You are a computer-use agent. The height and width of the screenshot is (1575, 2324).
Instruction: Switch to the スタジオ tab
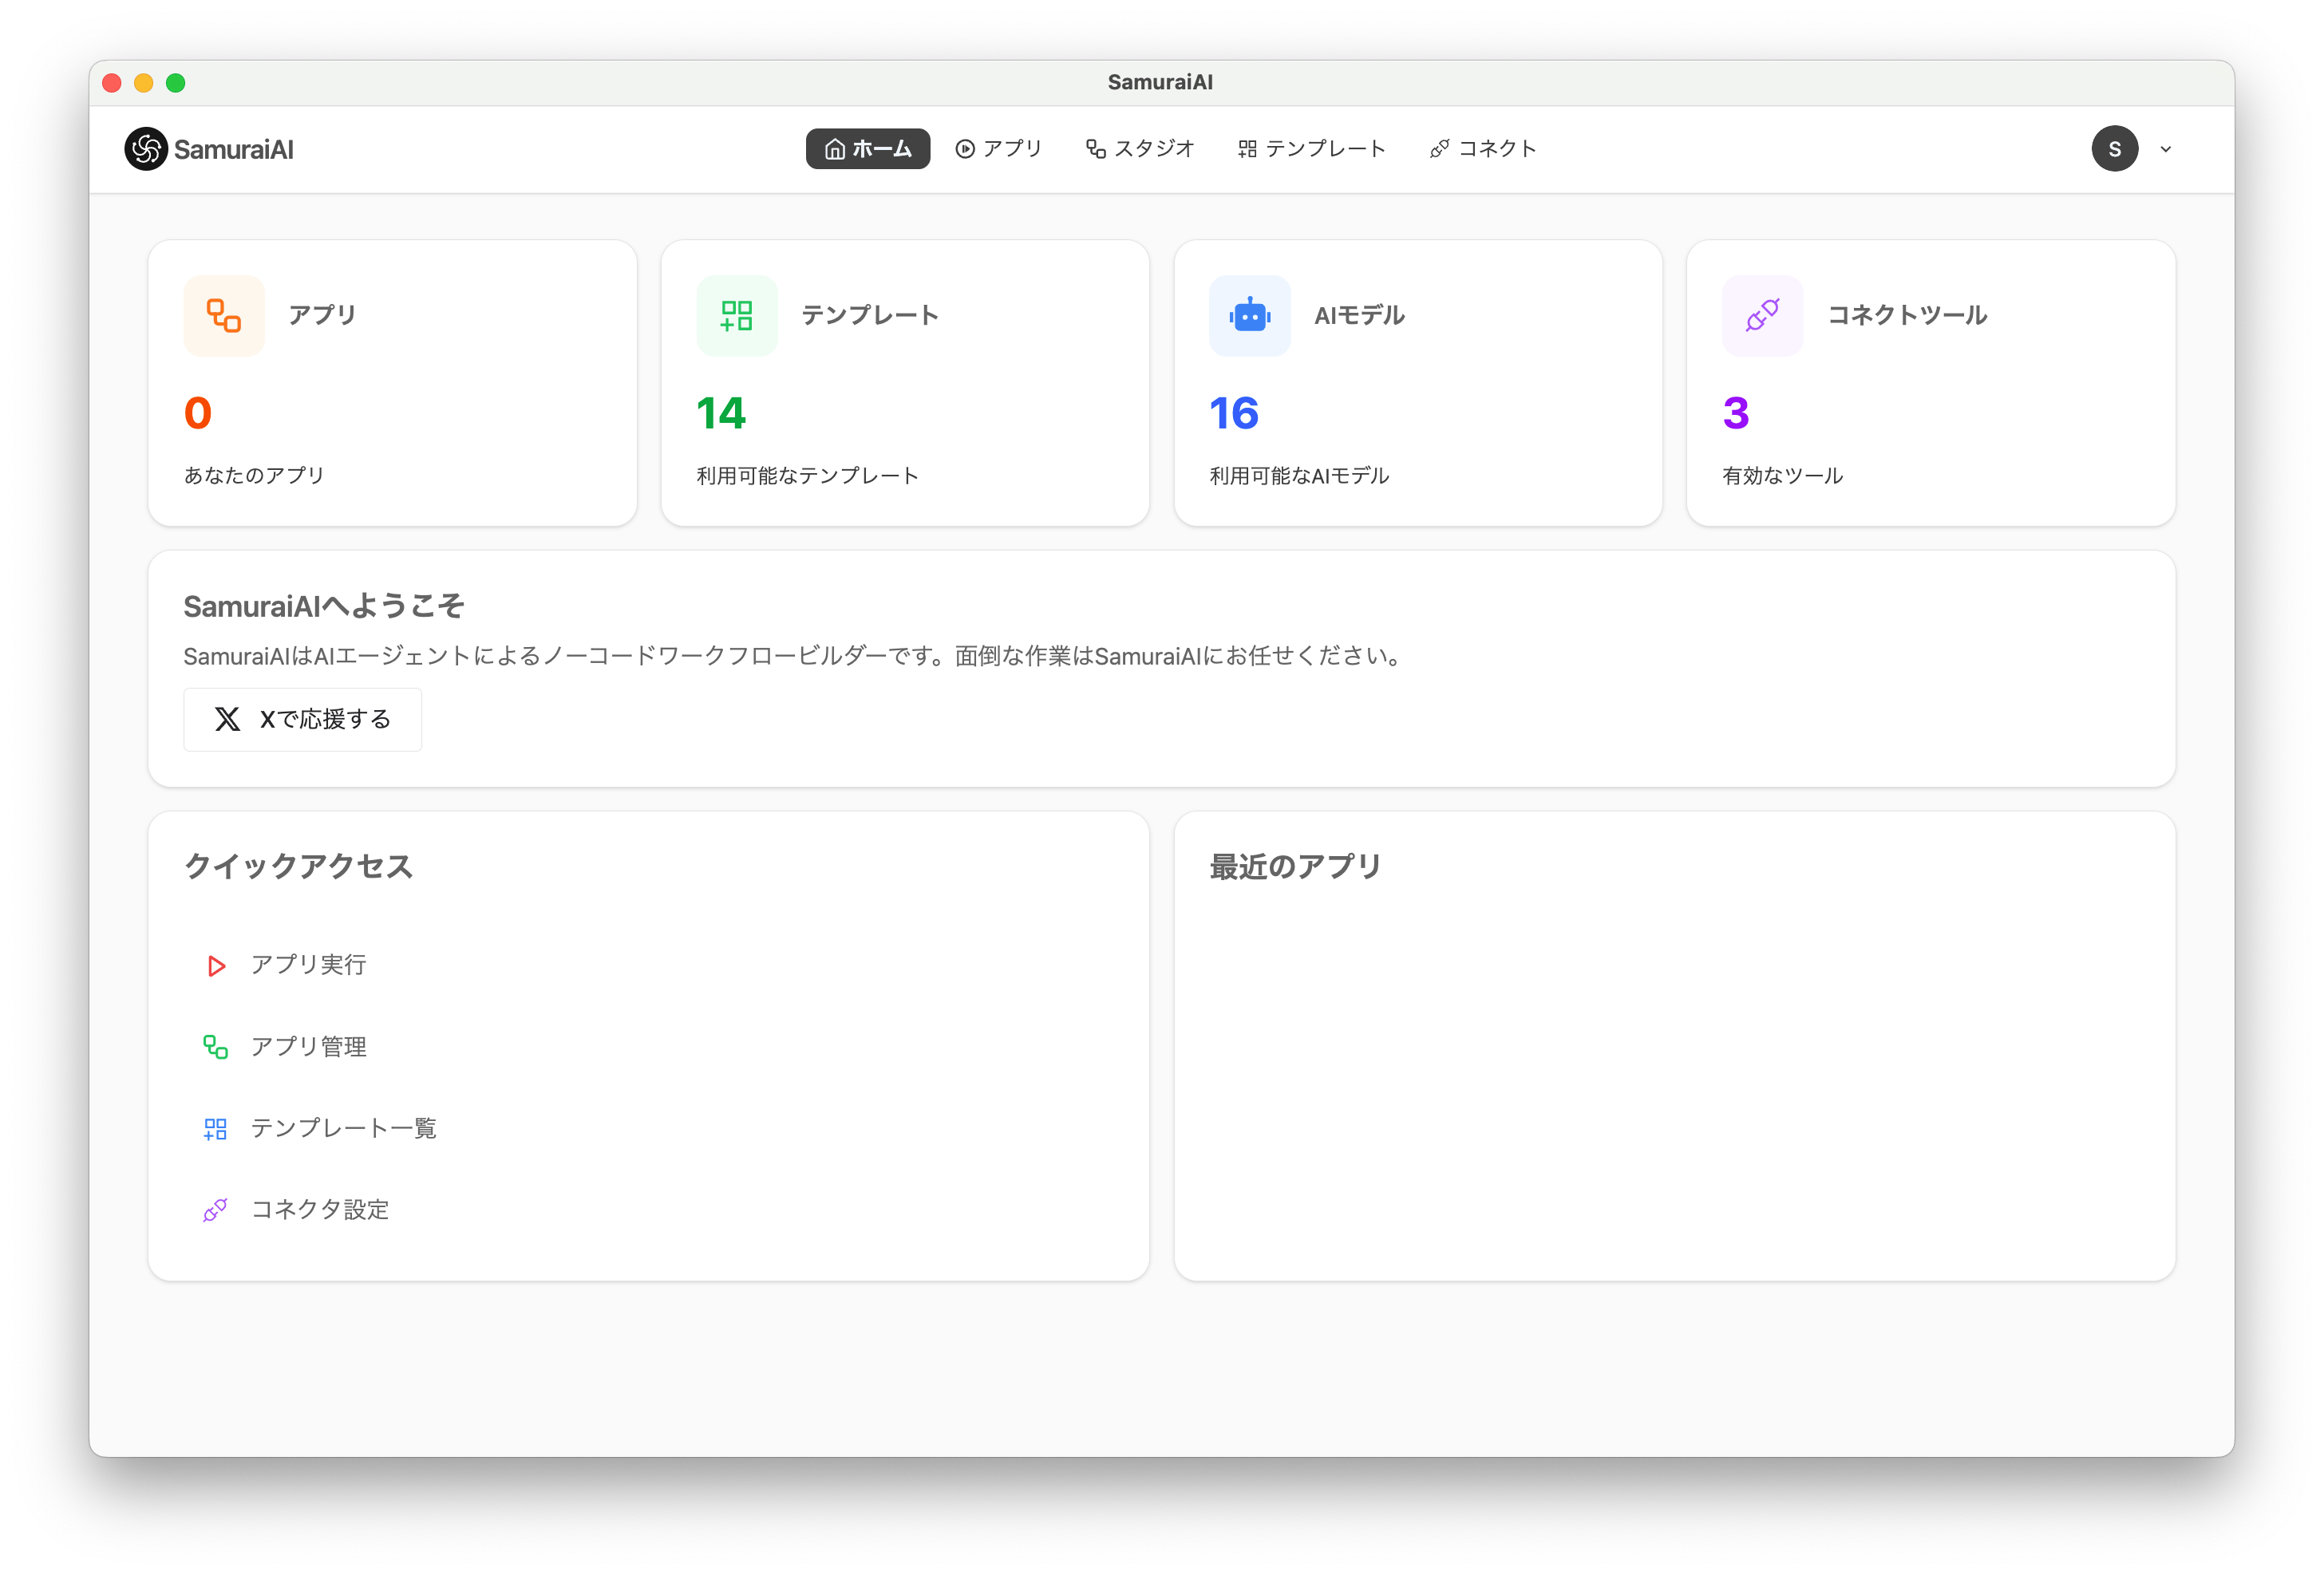[1140, 149]
